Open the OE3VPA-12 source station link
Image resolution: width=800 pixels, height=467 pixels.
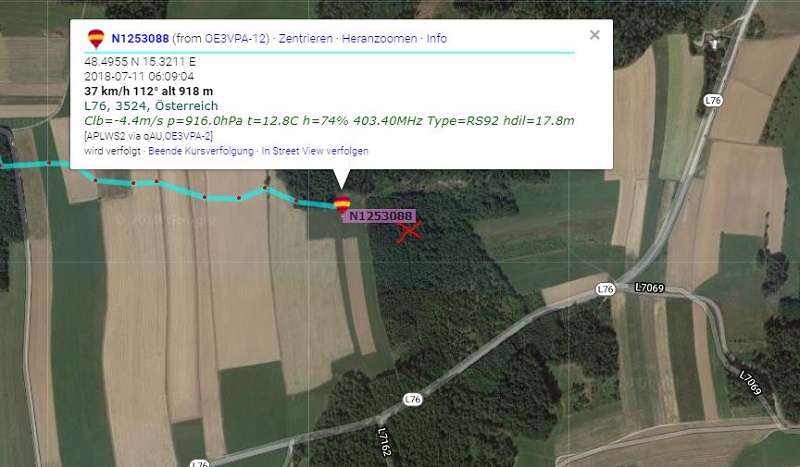(235, 39)
